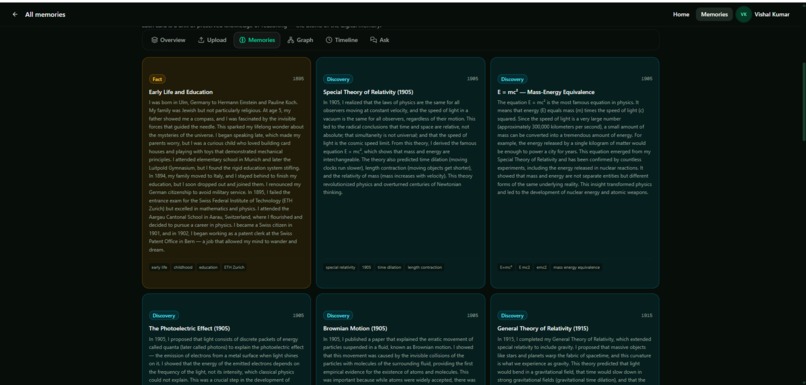Select the Memories button in top navigation
The image size is (806, 385).
pyautogui.click(x=714, y=14)
